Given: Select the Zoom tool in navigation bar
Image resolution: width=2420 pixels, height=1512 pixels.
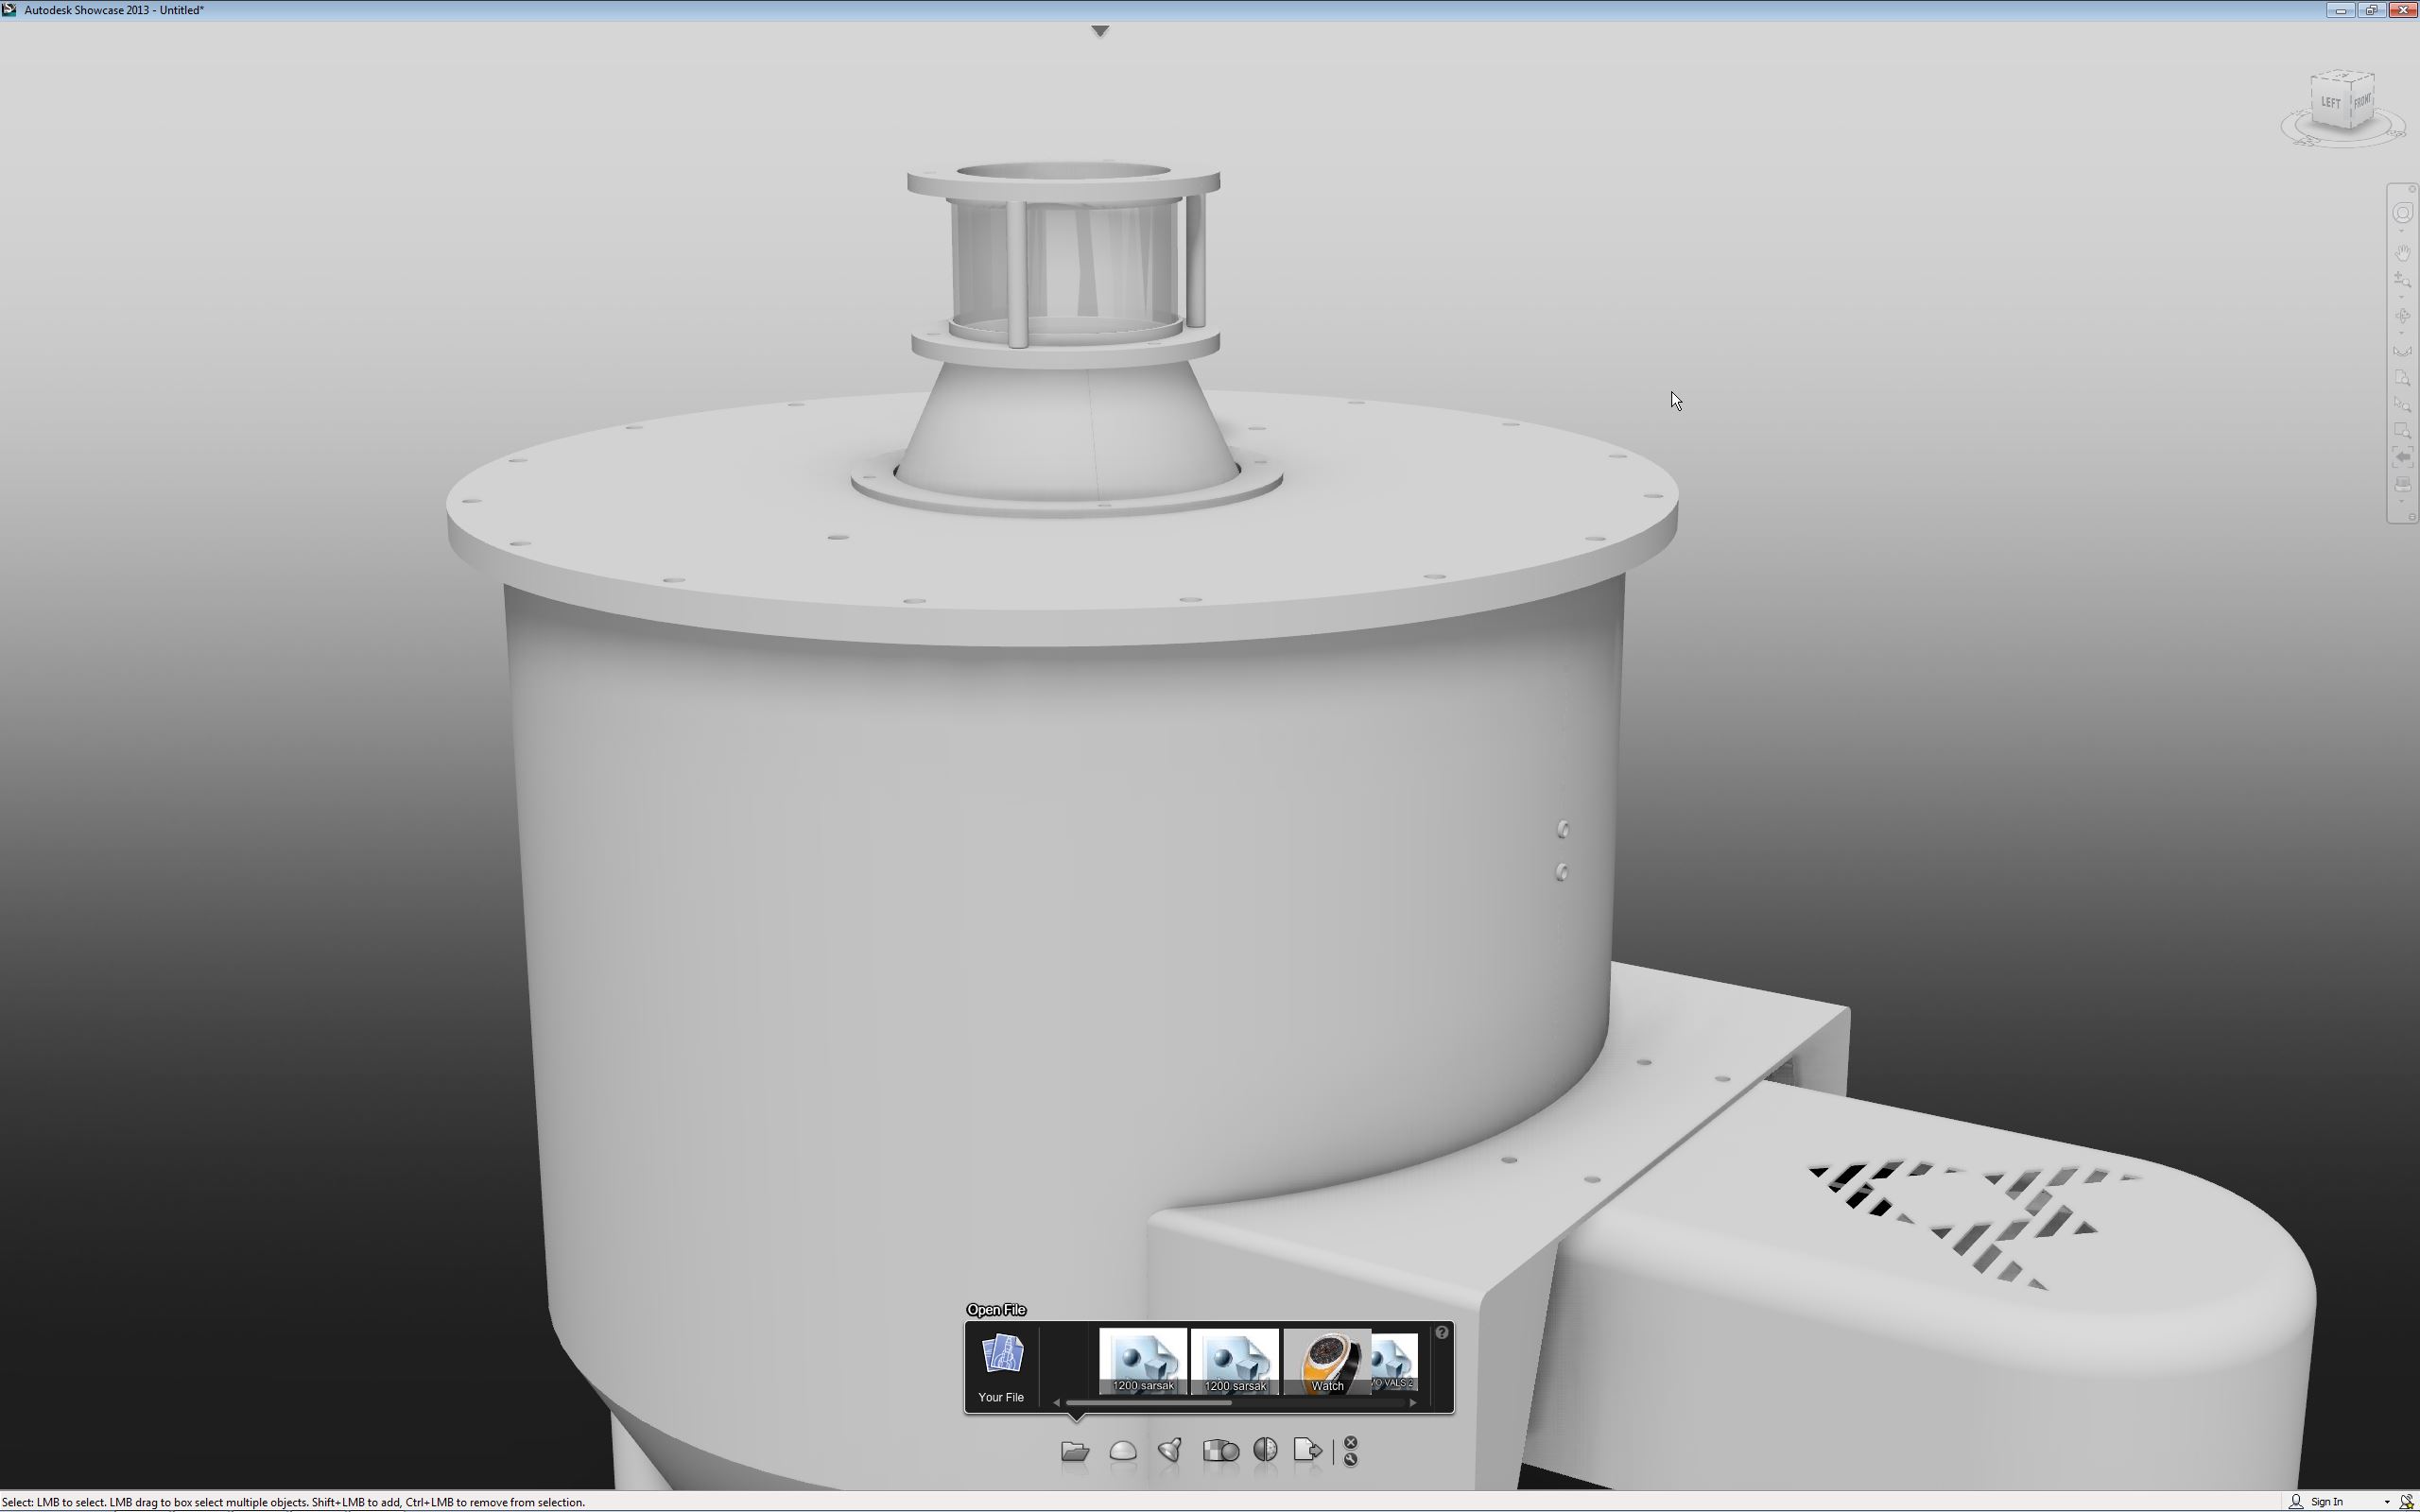Looking at the screenshot, I should click(2402, 280).
